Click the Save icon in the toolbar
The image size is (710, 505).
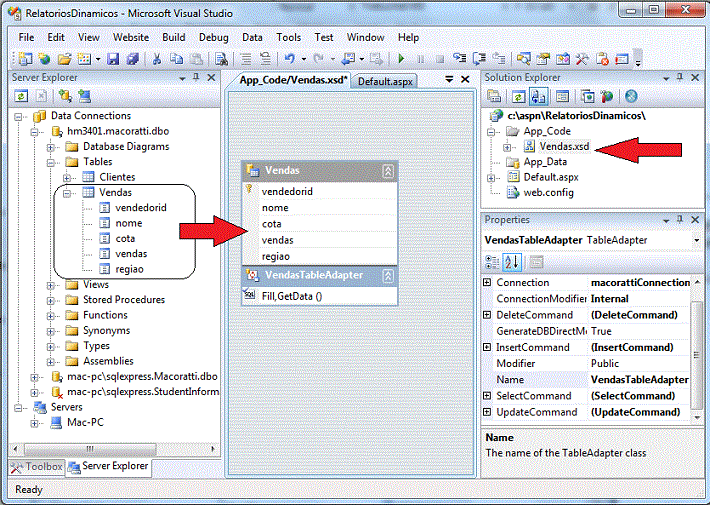[x=113, y=60]
